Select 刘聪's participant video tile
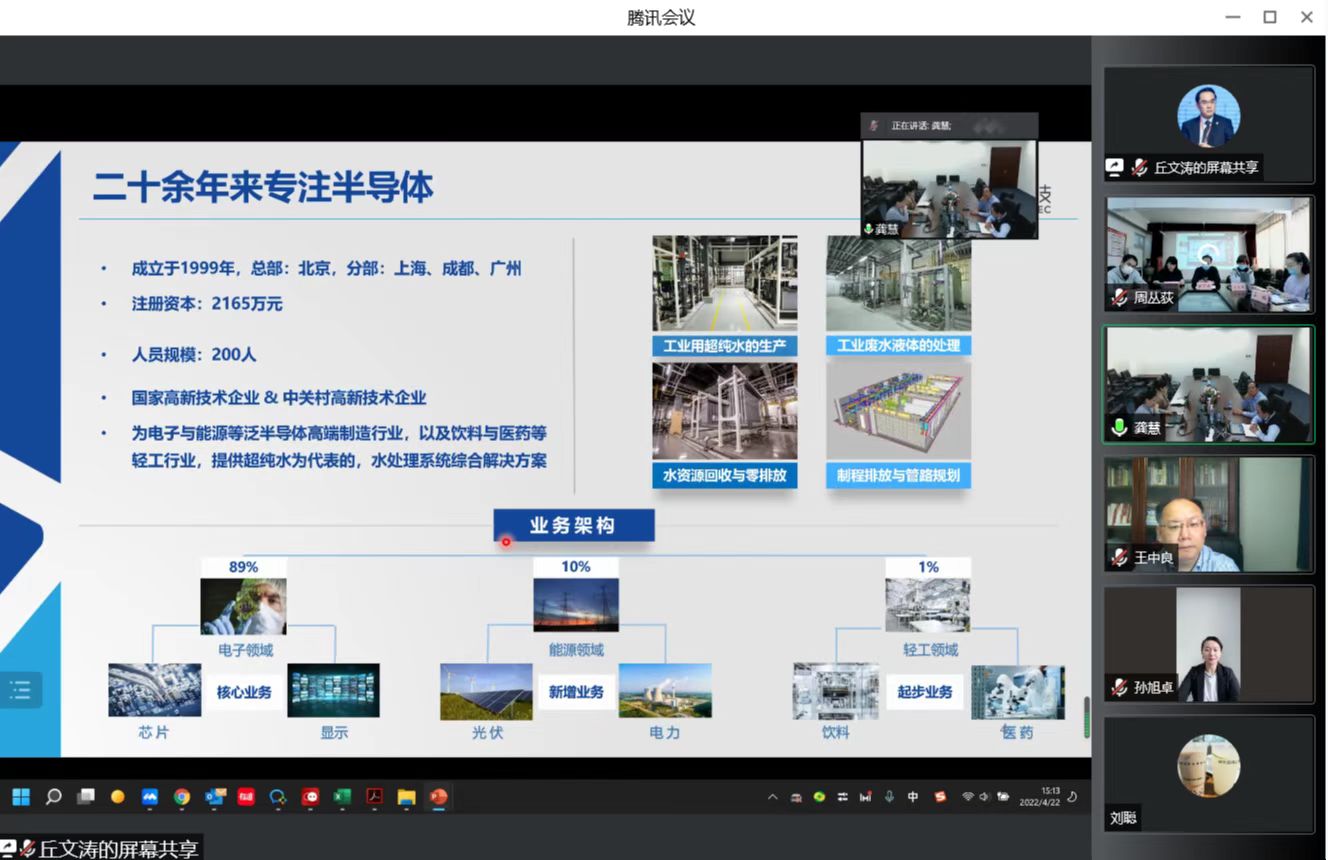1328x860 pixels. click(x=1208, y=773)
